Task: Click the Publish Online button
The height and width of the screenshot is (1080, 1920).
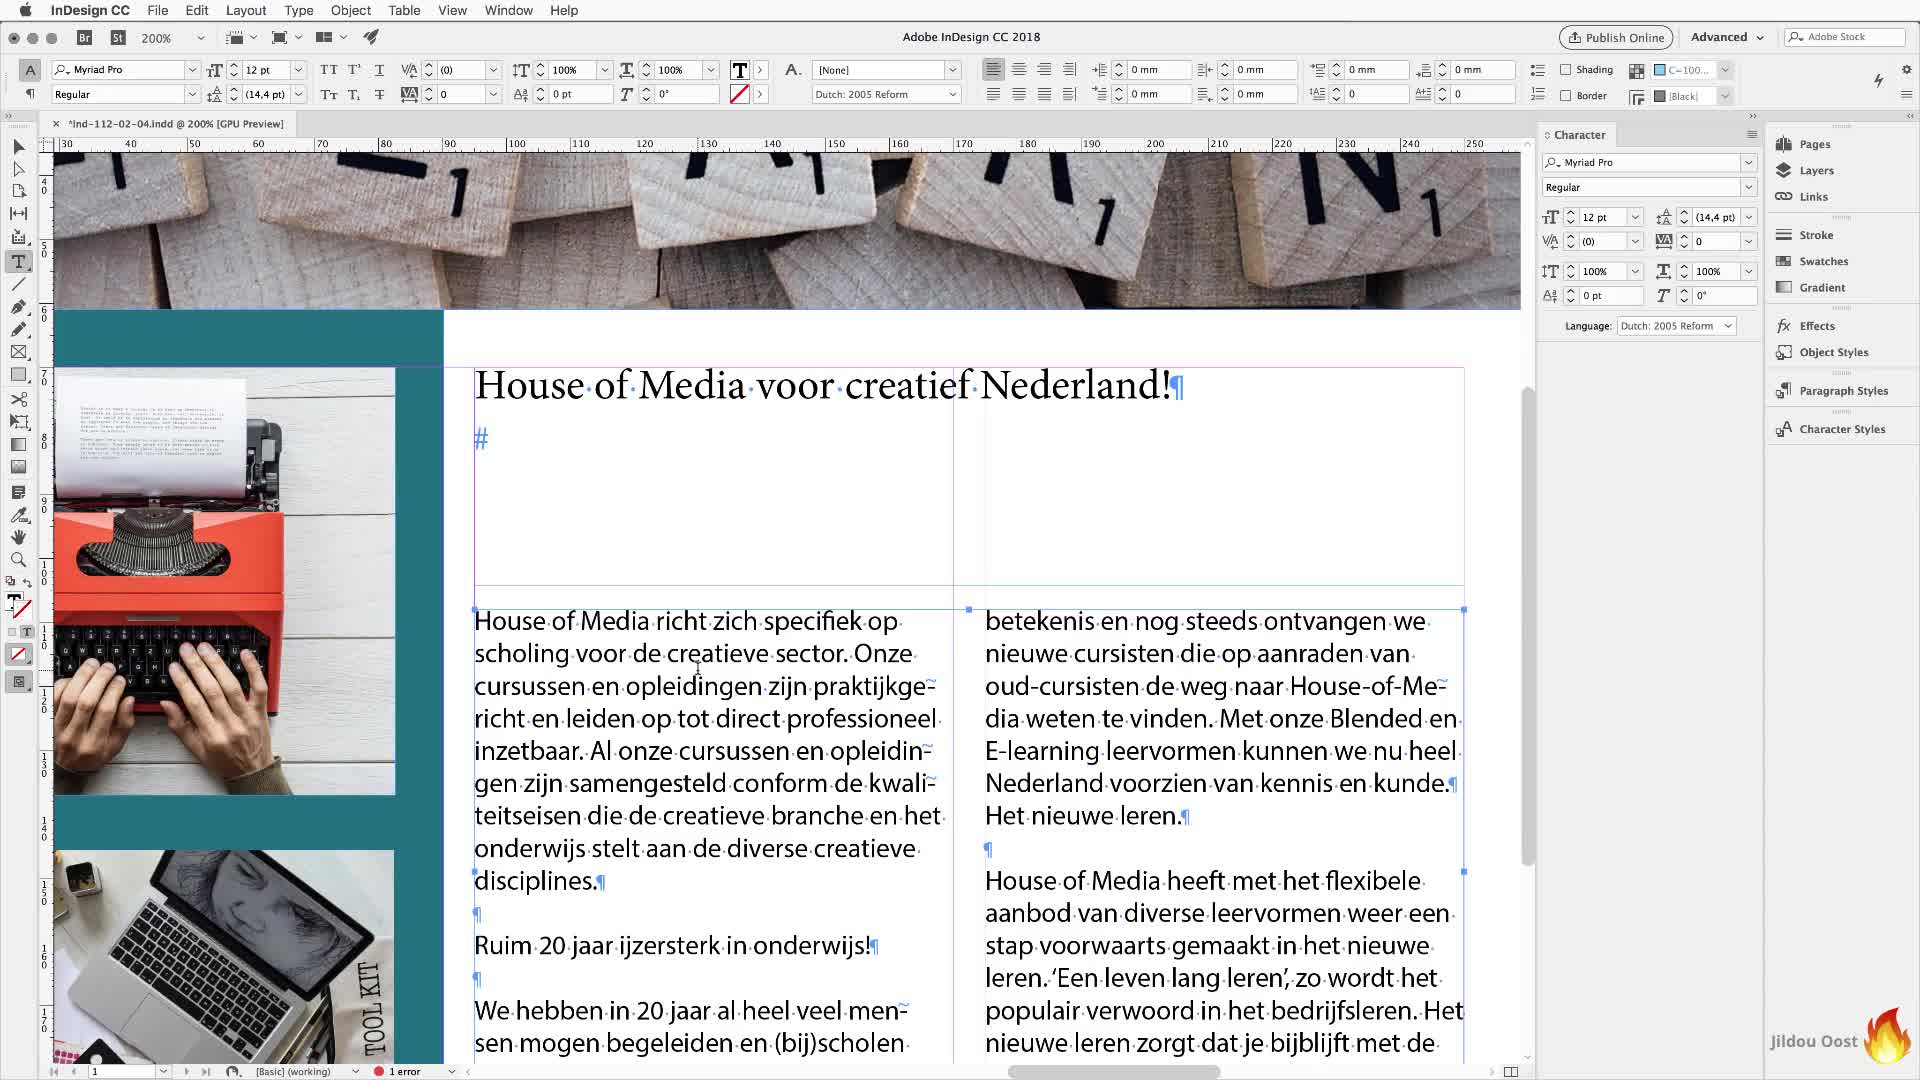Action: (1616, 37)
